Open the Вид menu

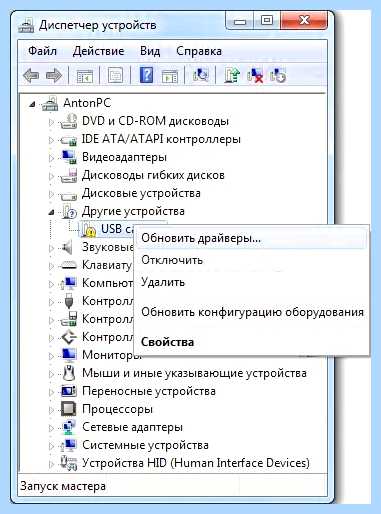coord(150,51)
